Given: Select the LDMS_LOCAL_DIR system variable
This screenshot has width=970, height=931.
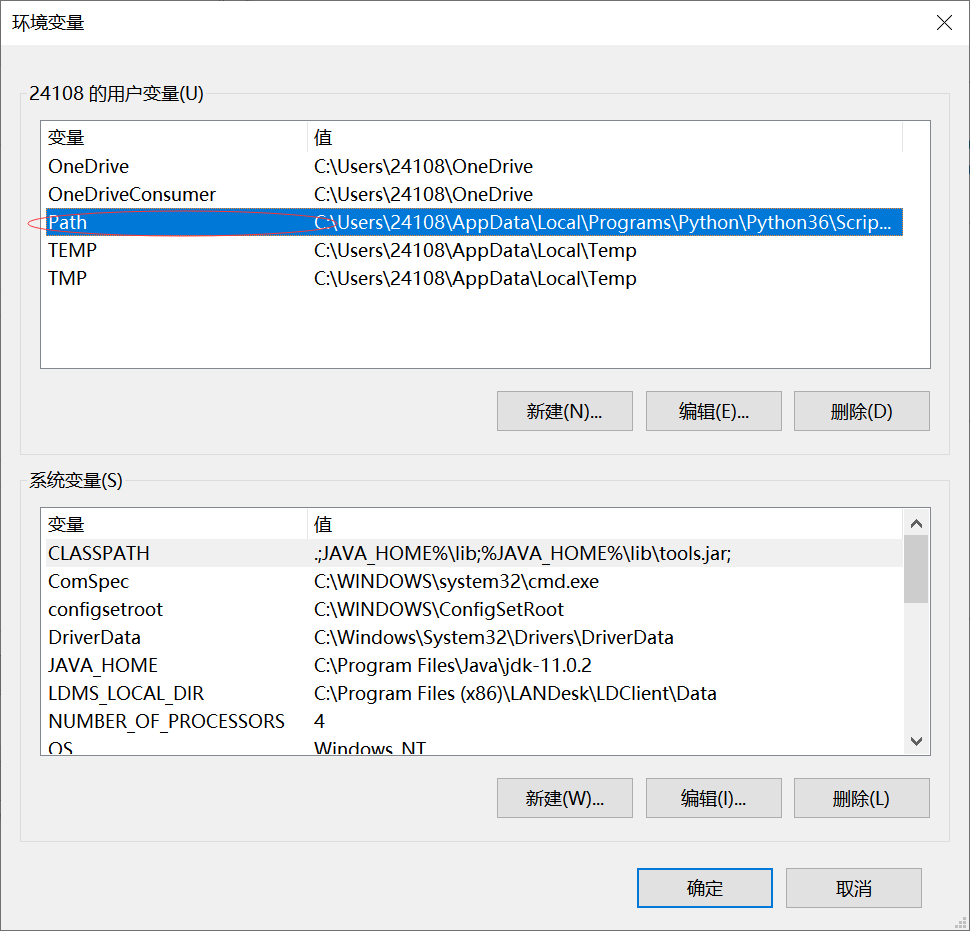Looking at the screenshot, I should pos(474,693).
